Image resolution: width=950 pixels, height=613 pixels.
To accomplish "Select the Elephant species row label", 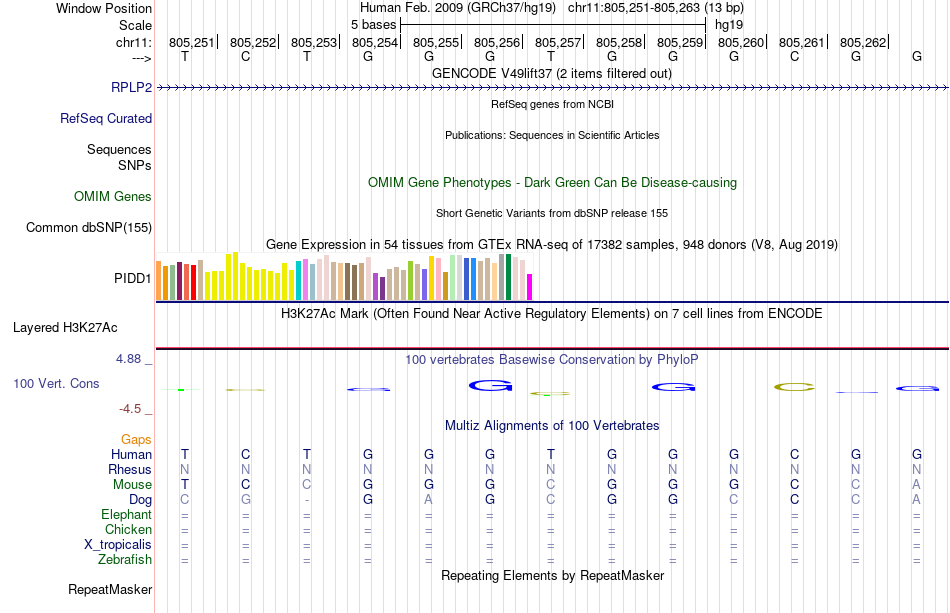I will (x=126, y=514).
